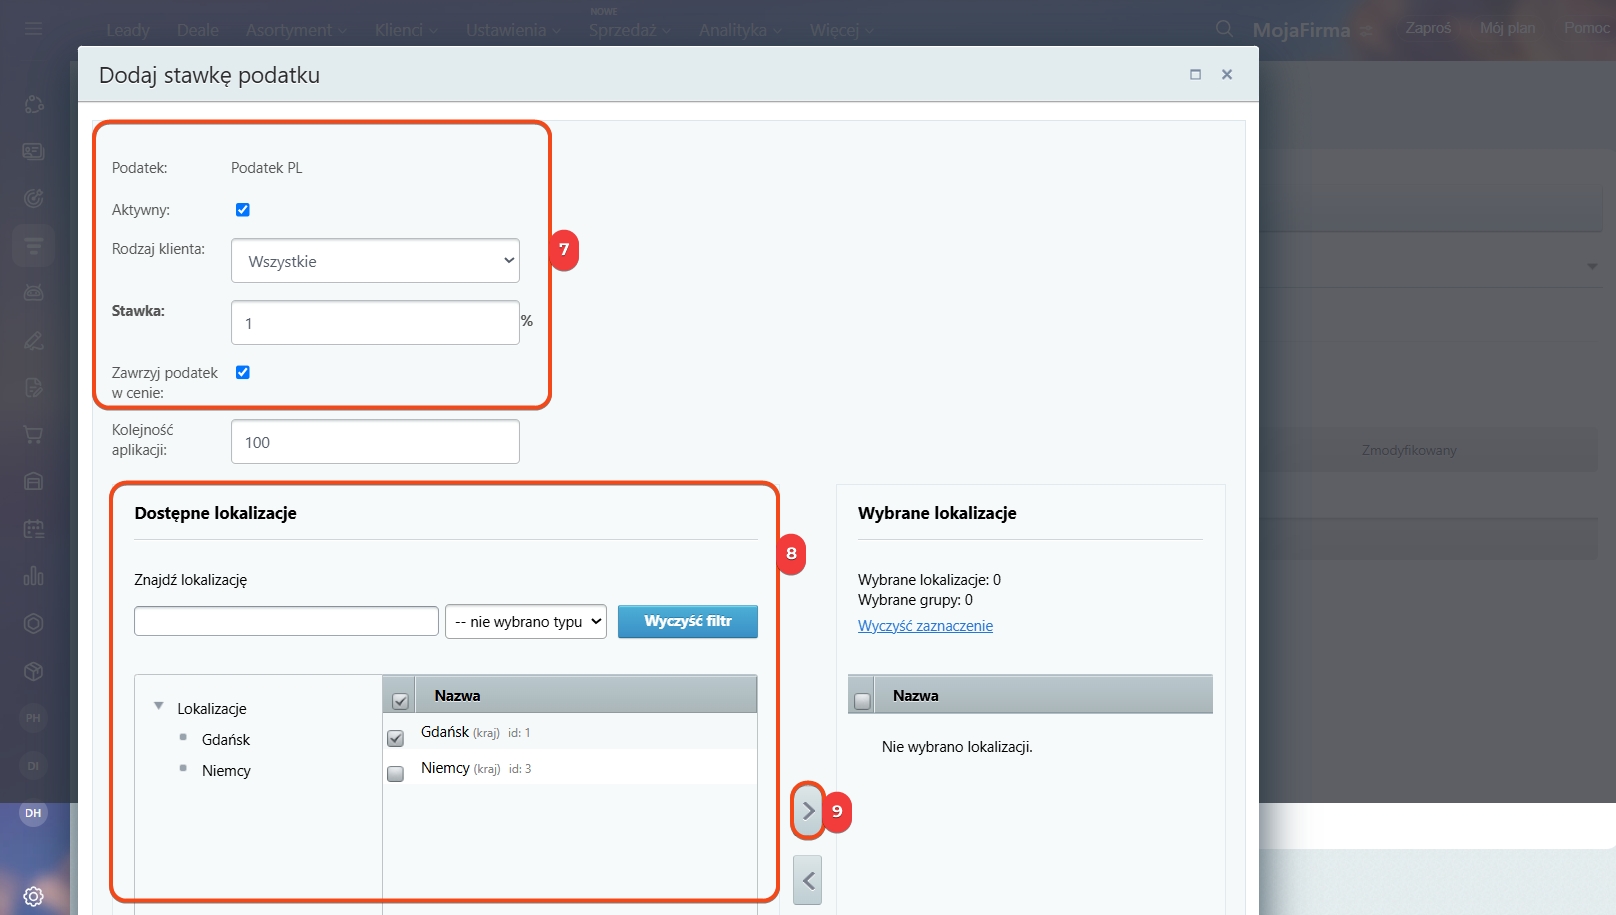This screenshot has width=1616, height=915.
Task: Select Gdańsk in the location tree
Action: tap(226, 740)
